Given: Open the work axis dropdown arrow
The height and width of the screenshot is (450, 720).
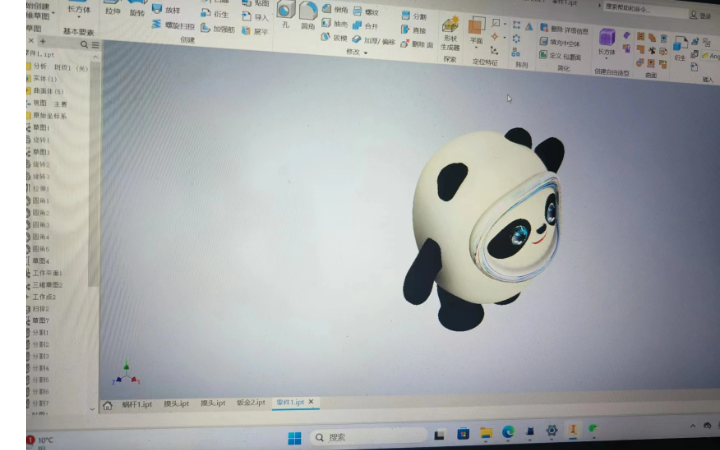Looking at the screenshot, I should coord(505,24).
